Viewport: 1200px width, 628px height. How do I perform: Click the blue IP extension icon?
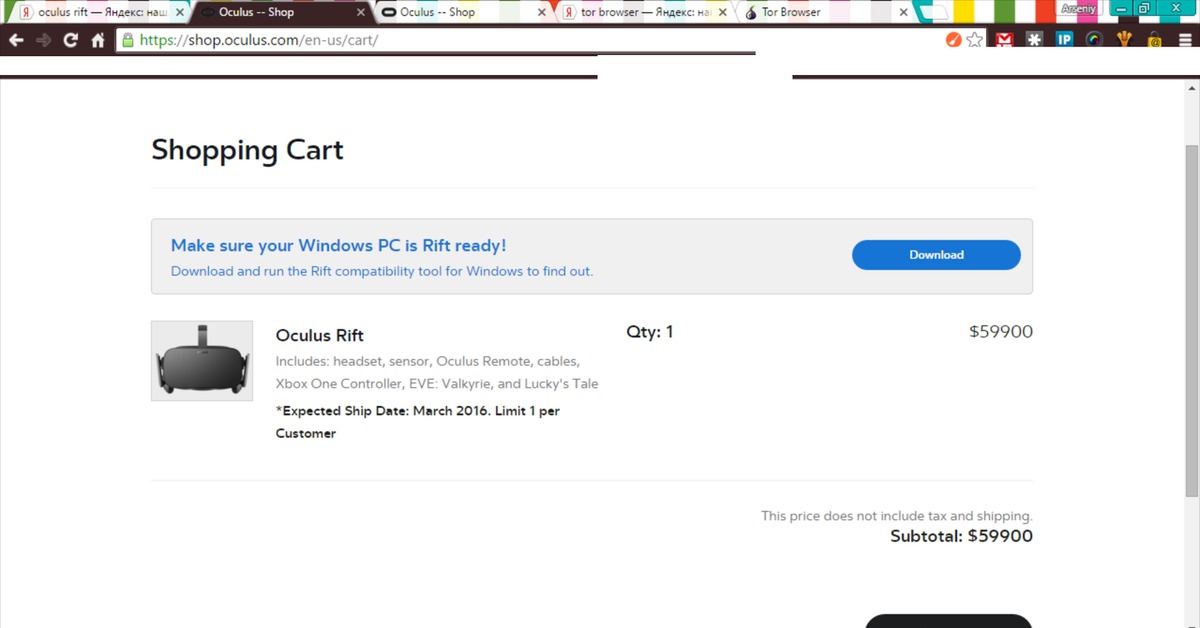[1064, 40]
